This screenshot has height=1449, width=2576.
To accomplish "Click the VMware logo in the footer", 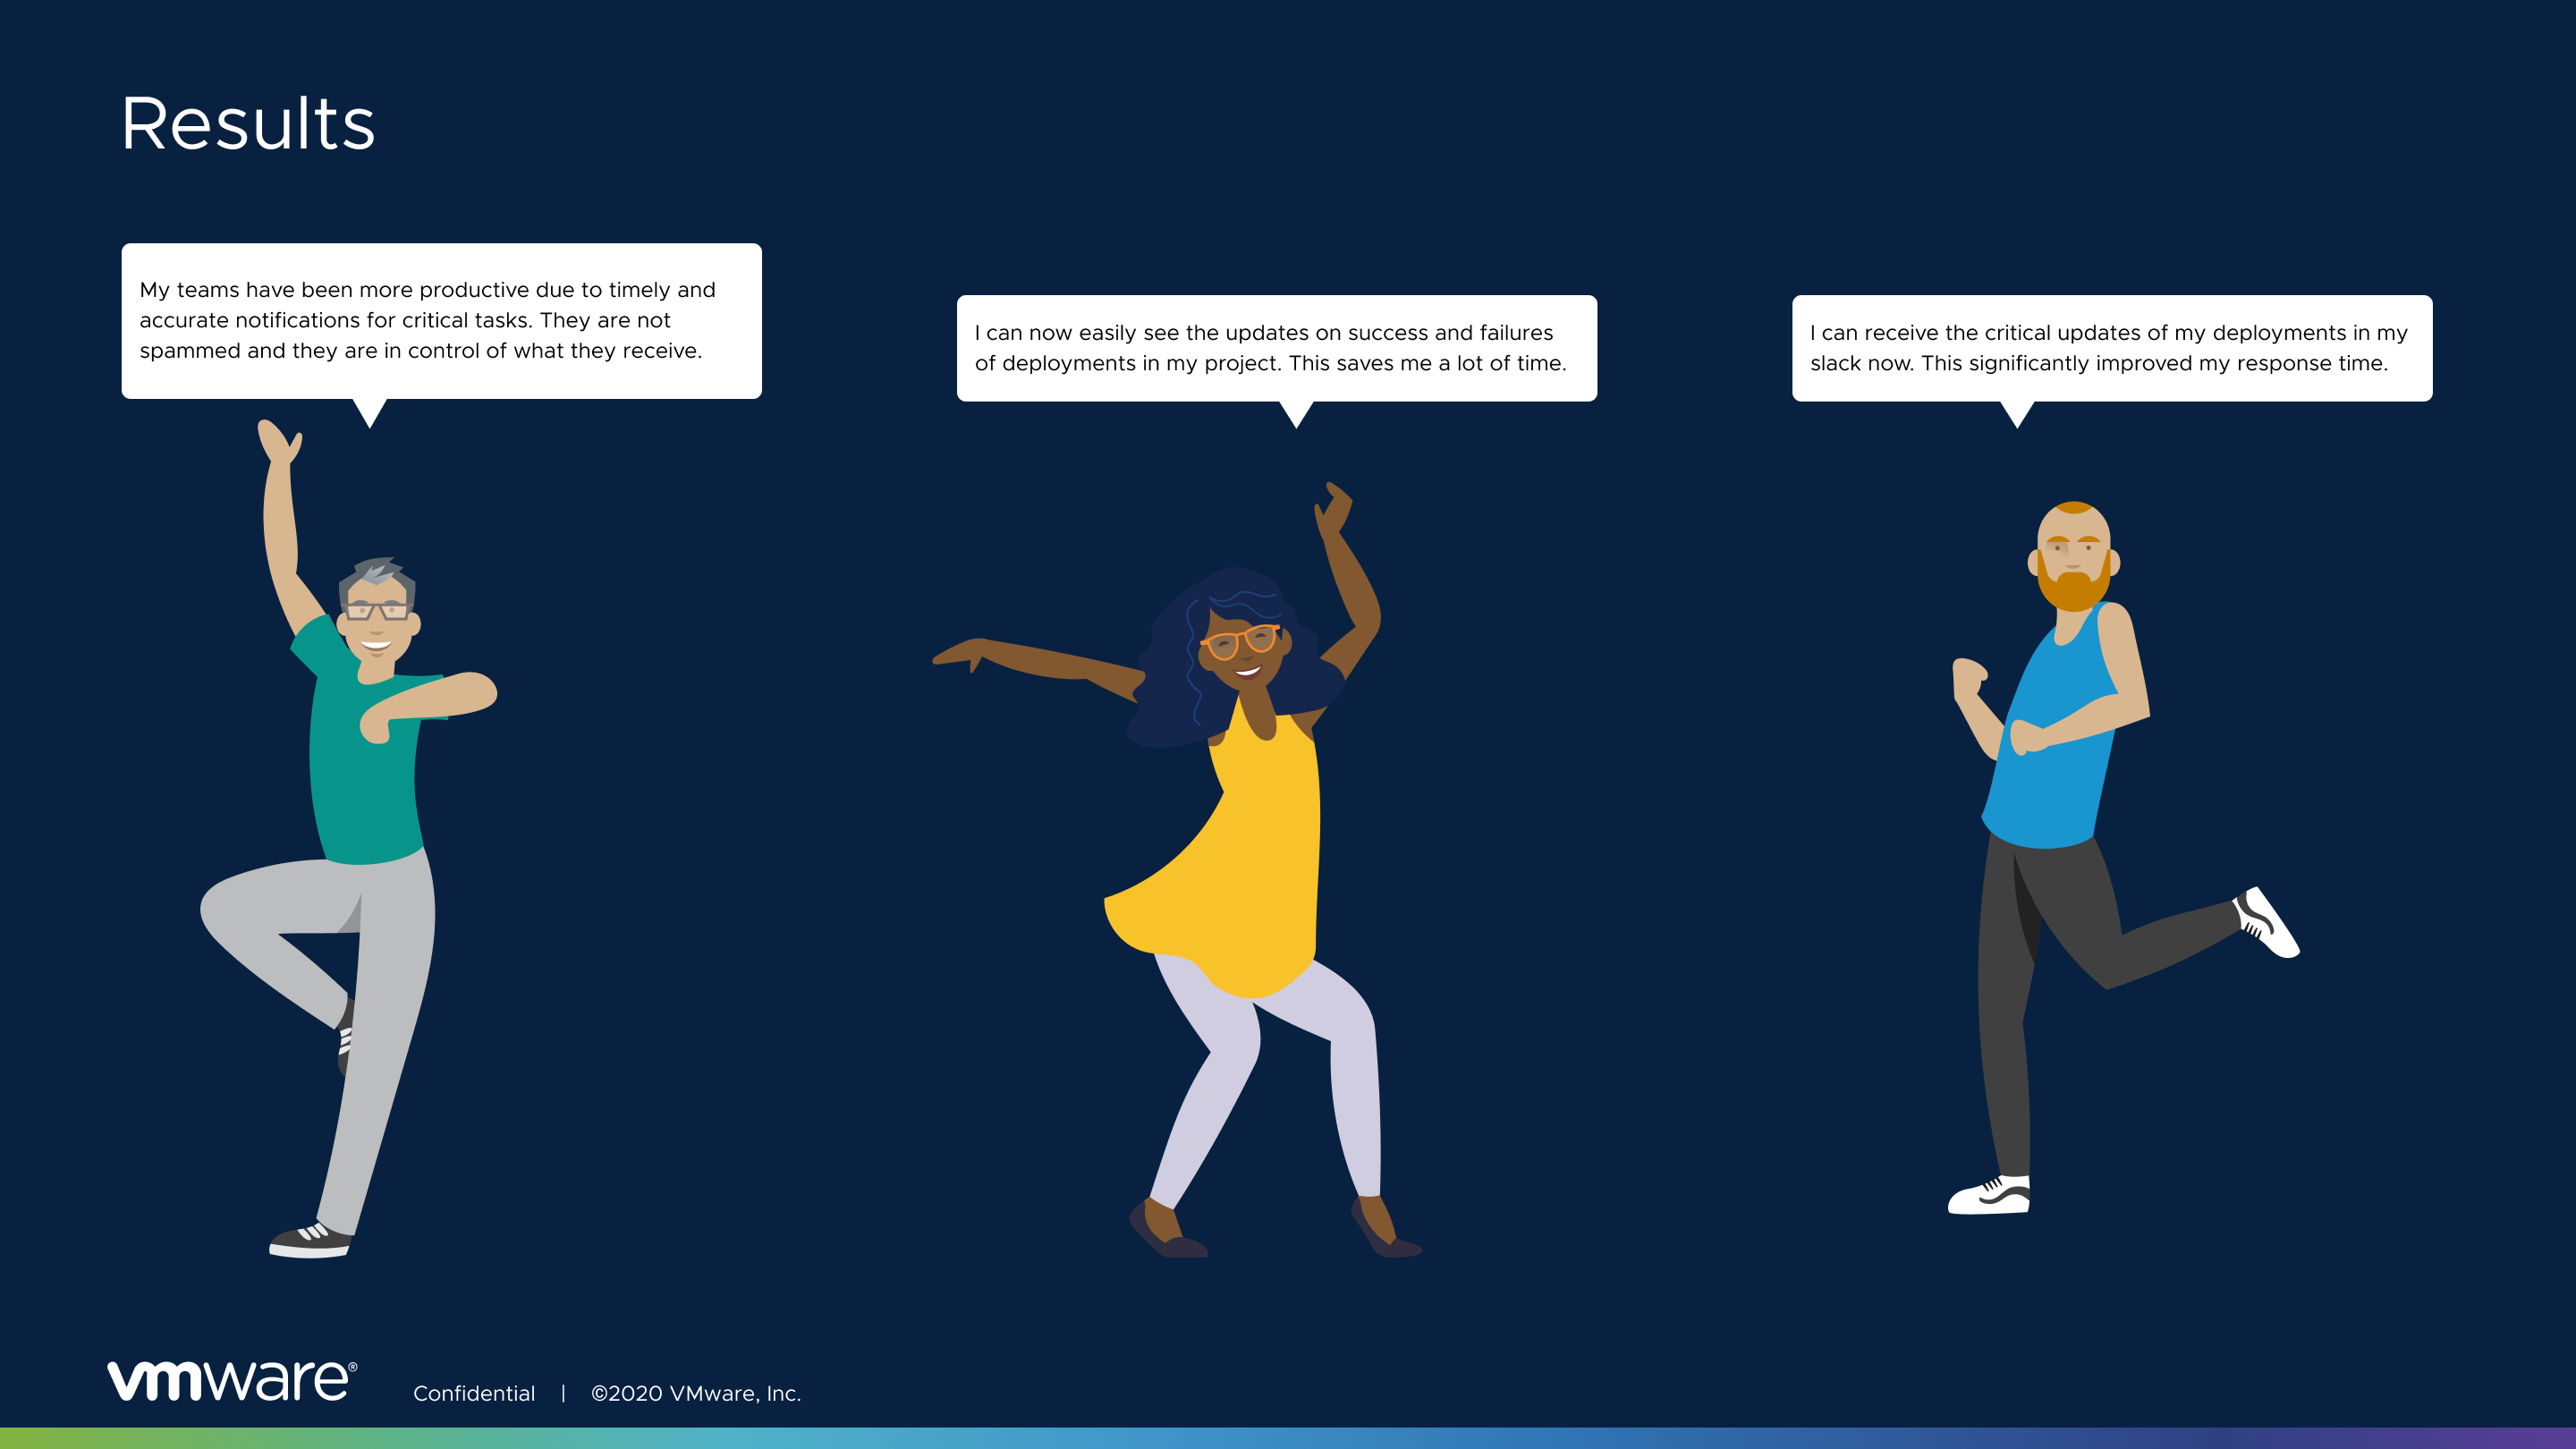I will (232, 1380).
